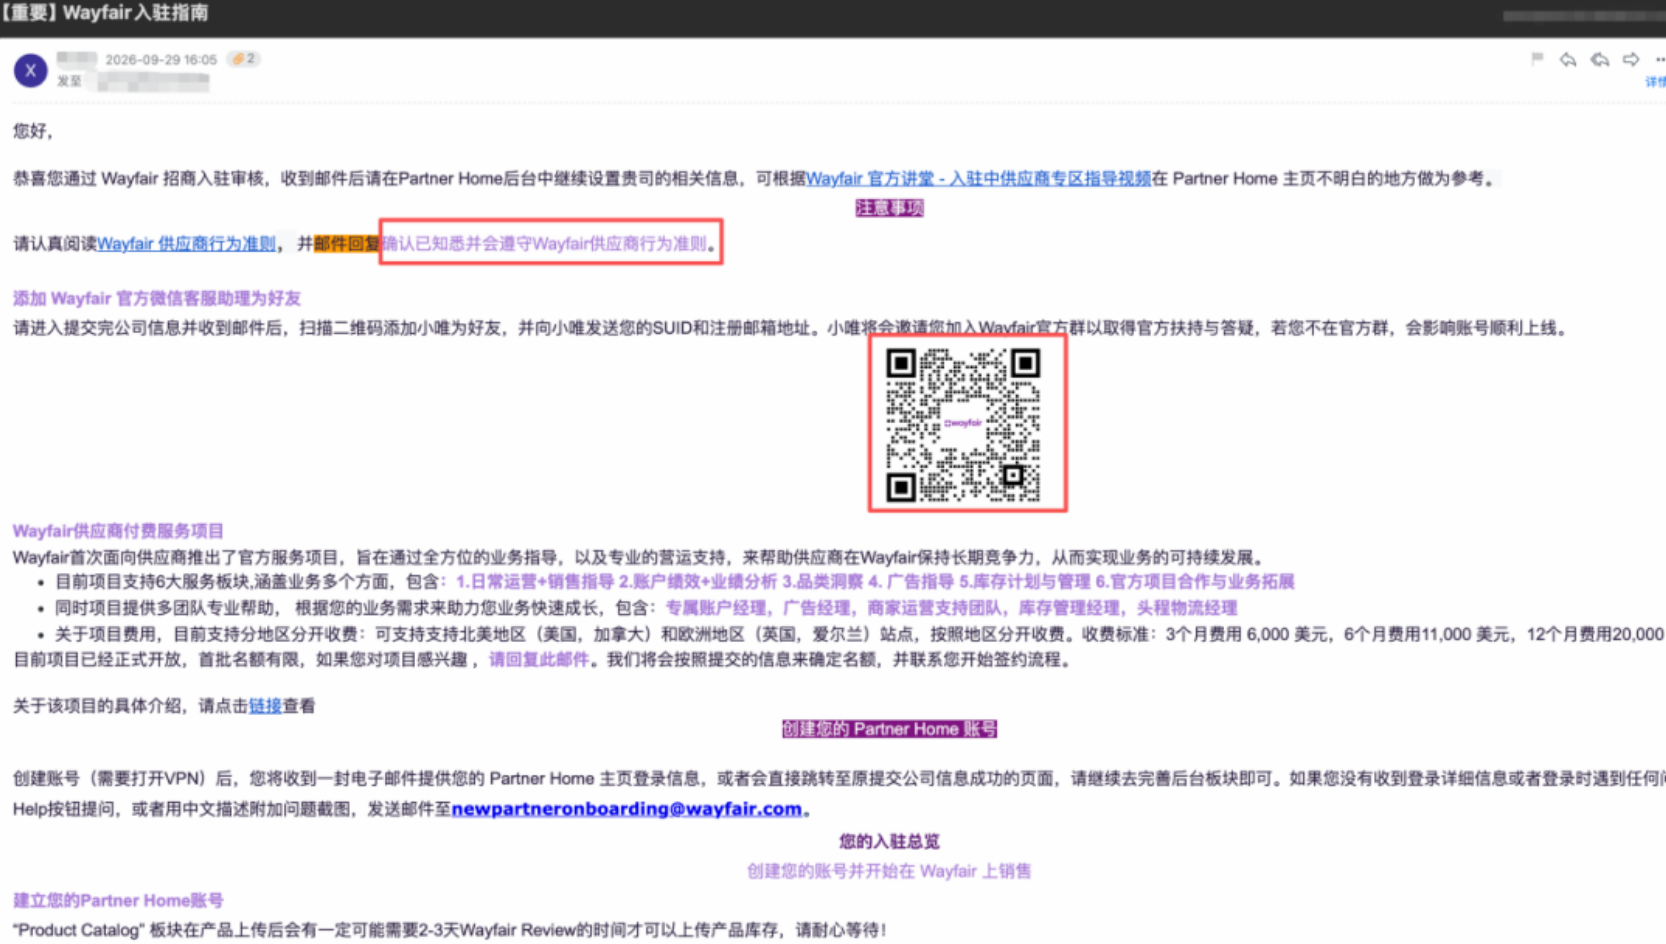Click the 建立您的Partner Home账号 heading
1666x944 pixels.
pos(118,901)
